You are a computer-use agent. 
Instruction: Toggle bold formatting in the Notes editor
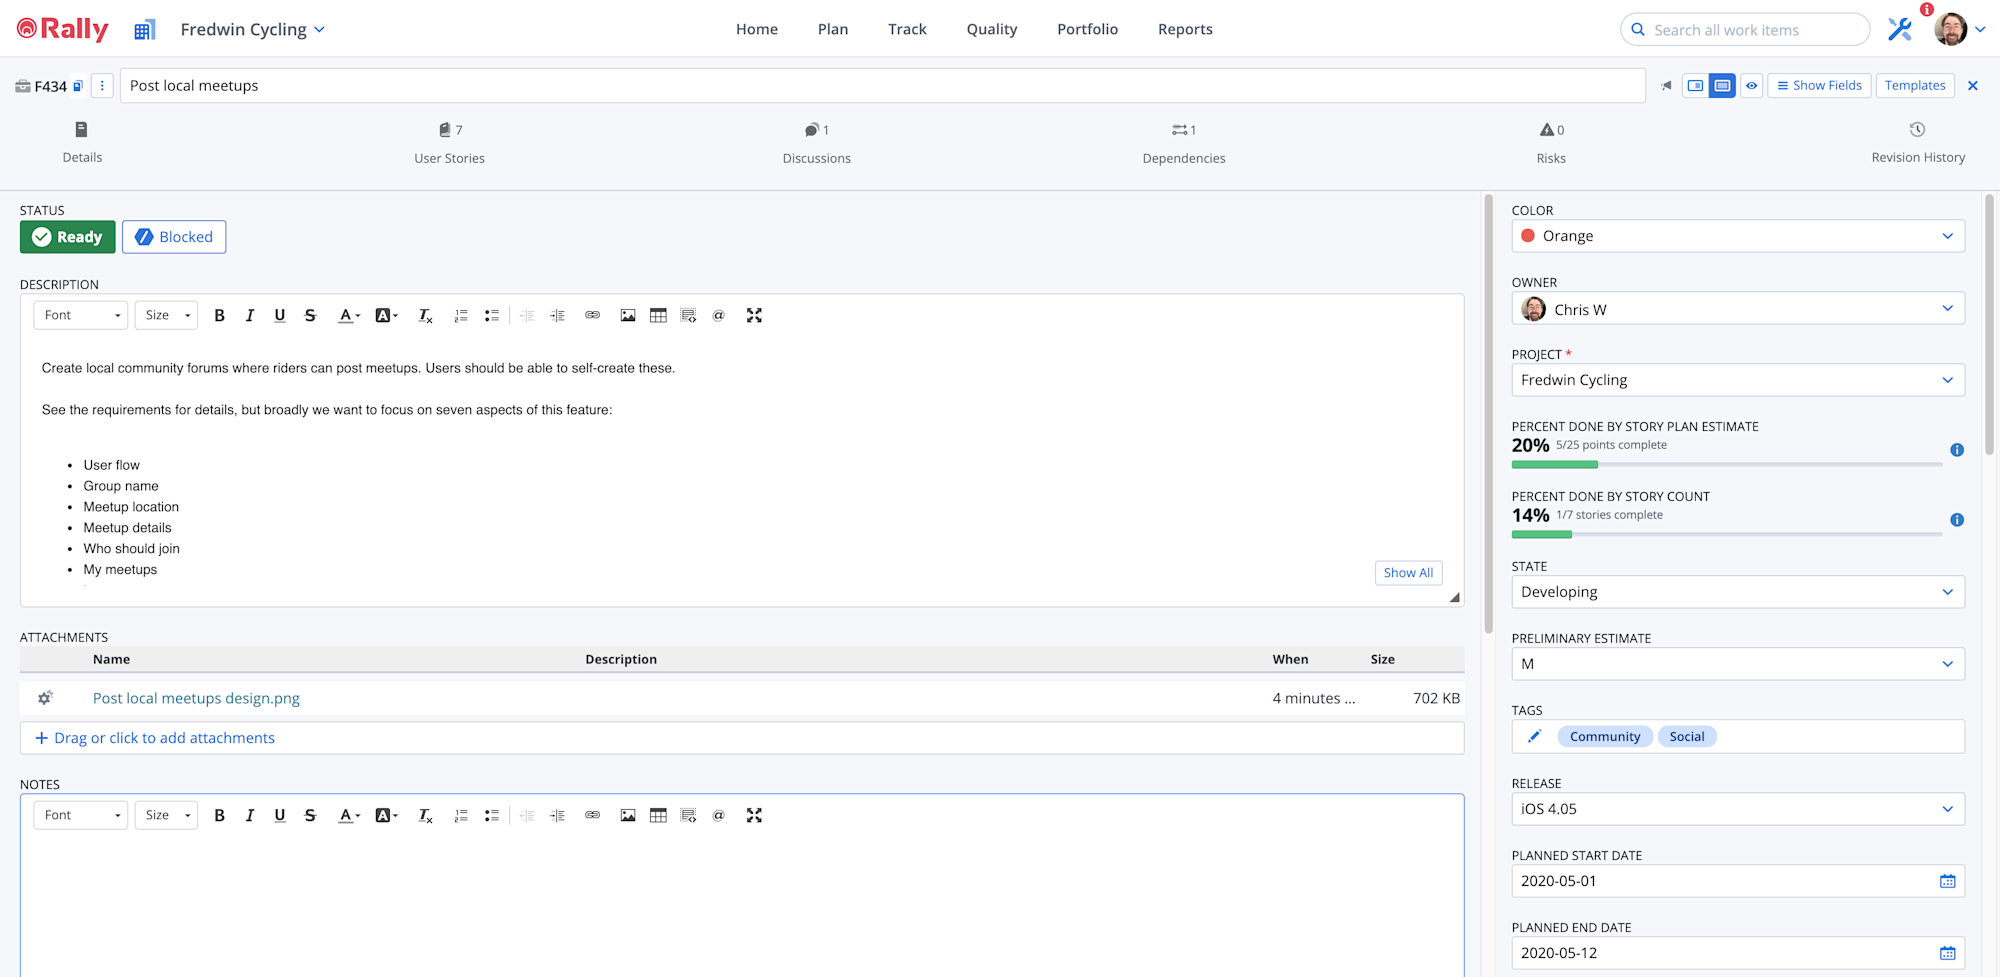tap(219, 815)
